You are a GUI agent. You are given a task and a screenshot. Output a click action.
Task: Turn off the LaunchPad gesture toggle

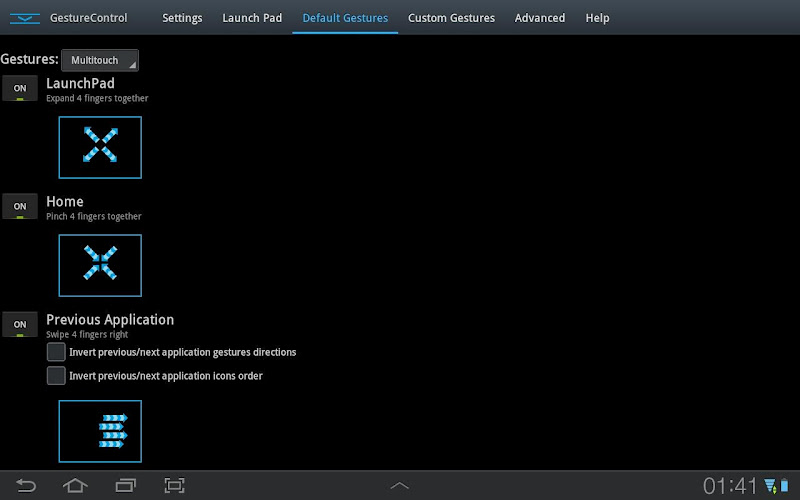tap(20, 88)
